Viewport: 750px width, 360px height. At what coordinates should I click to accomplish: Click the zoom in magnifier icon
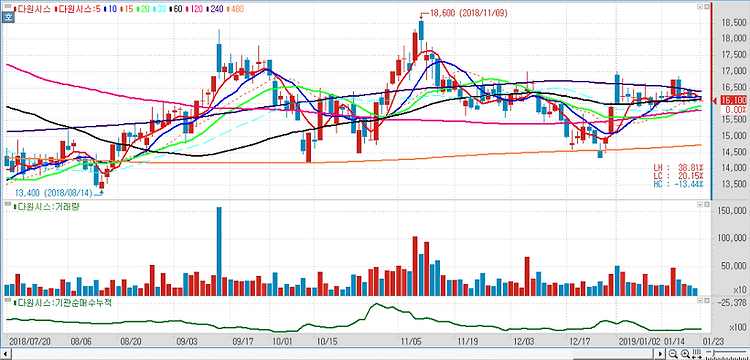685,353
